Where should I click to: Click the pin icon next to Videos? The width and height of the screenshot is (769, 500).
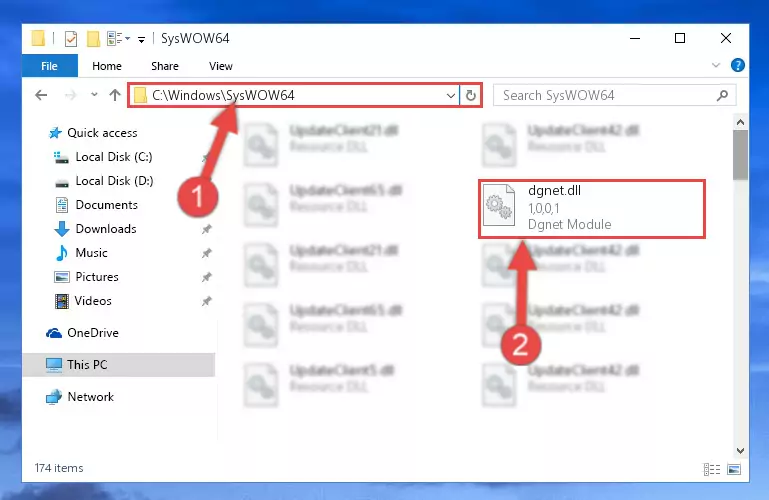(x=206, y=301)
